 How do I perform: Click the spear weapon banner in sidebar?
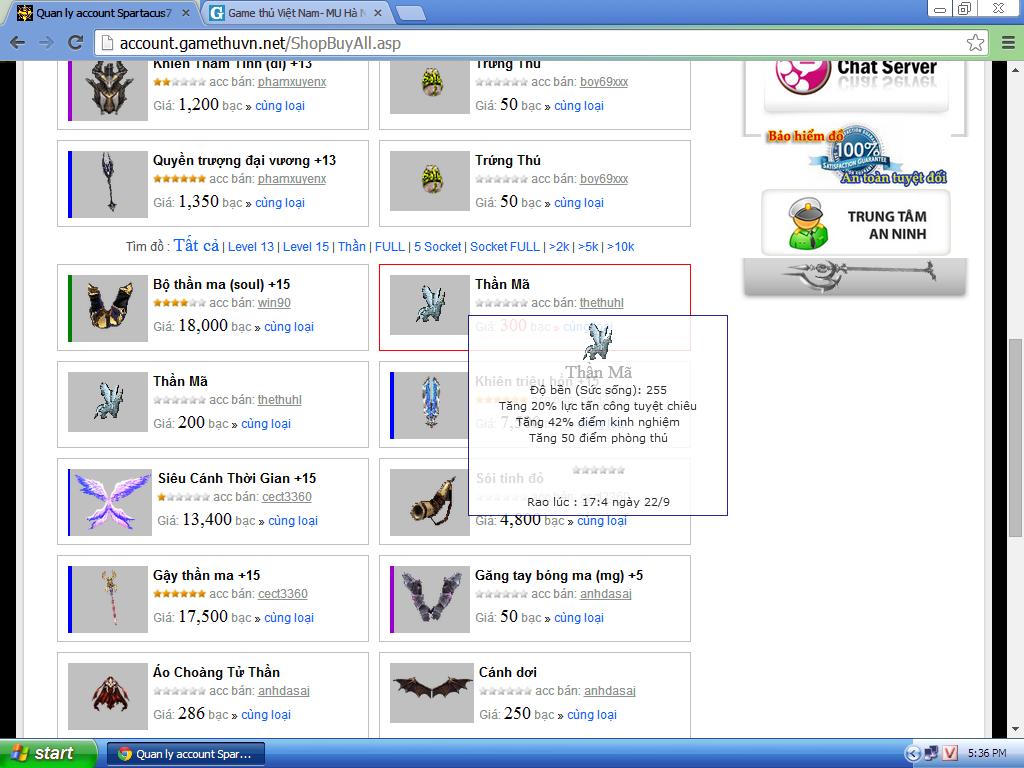tap(855, 276)
